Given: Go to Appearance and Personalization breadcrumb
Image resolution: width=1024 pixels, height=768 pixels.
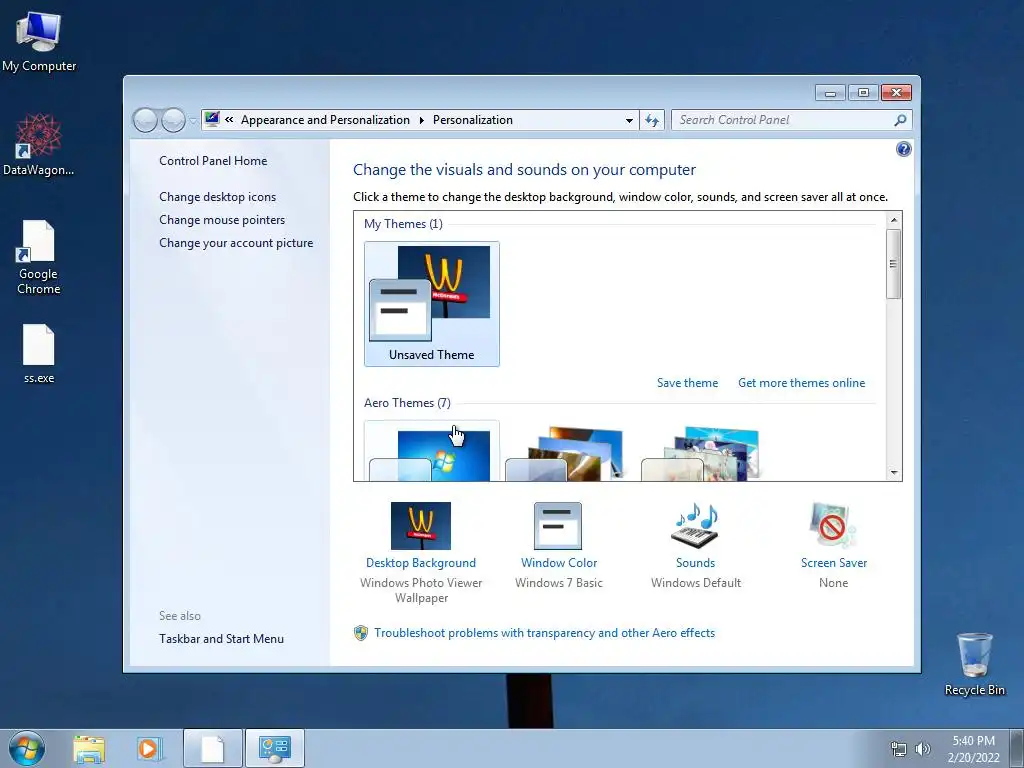Looking at the screenshot, I should point(325,120).
